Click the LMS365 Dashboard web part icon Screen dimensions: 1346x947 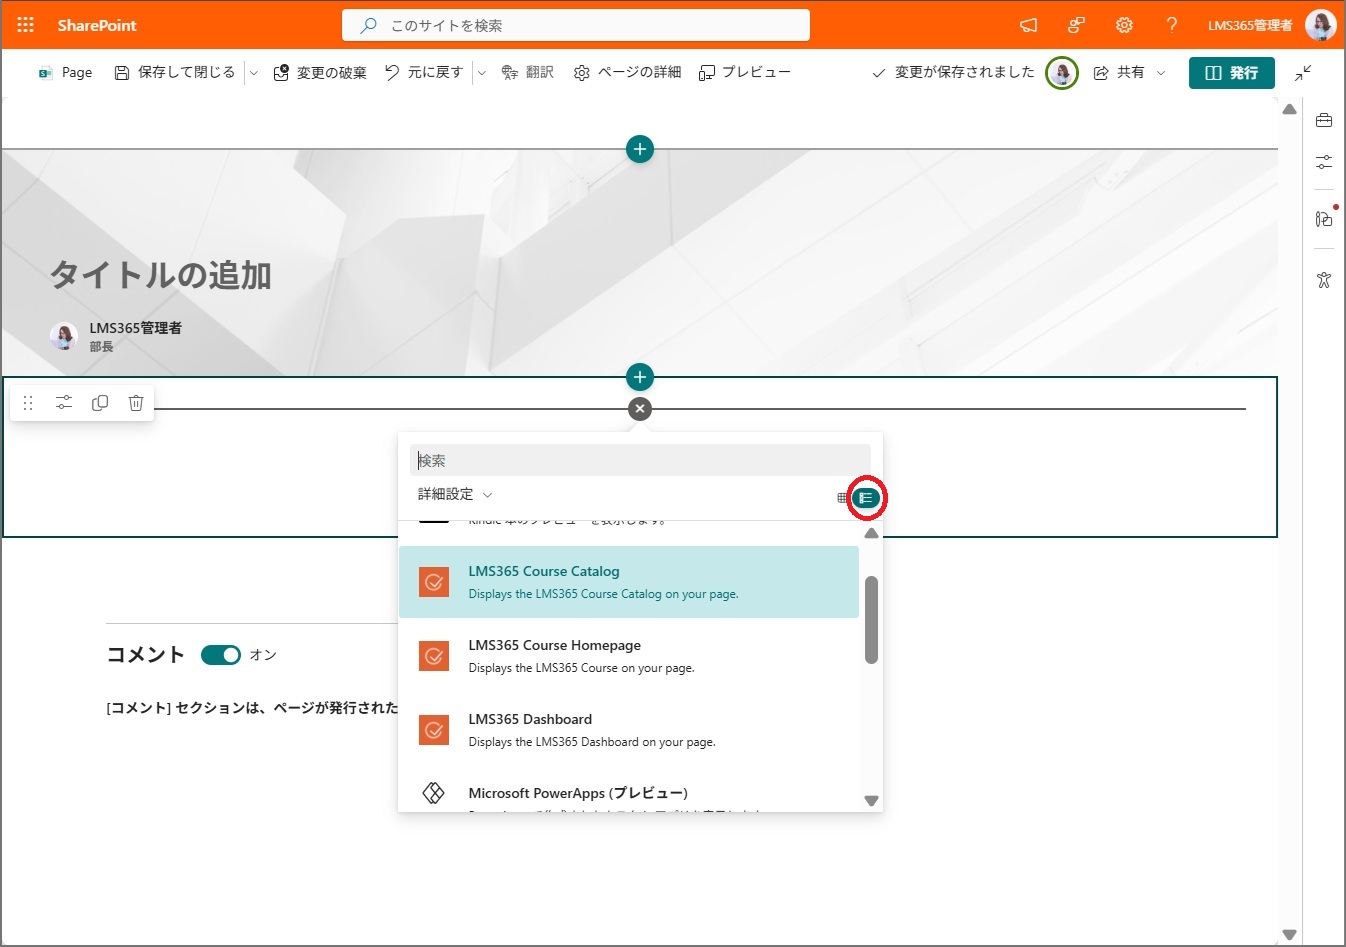(434, 730)
